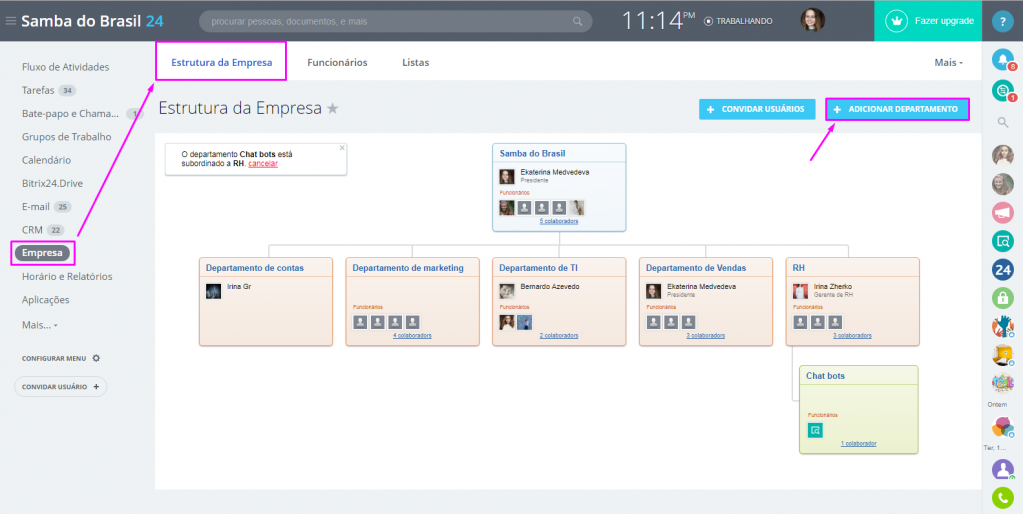Open the green padlock chat icon
Image resolution: width=1023 pixels, height=514 pixels.
click(x=1003, y=298)
